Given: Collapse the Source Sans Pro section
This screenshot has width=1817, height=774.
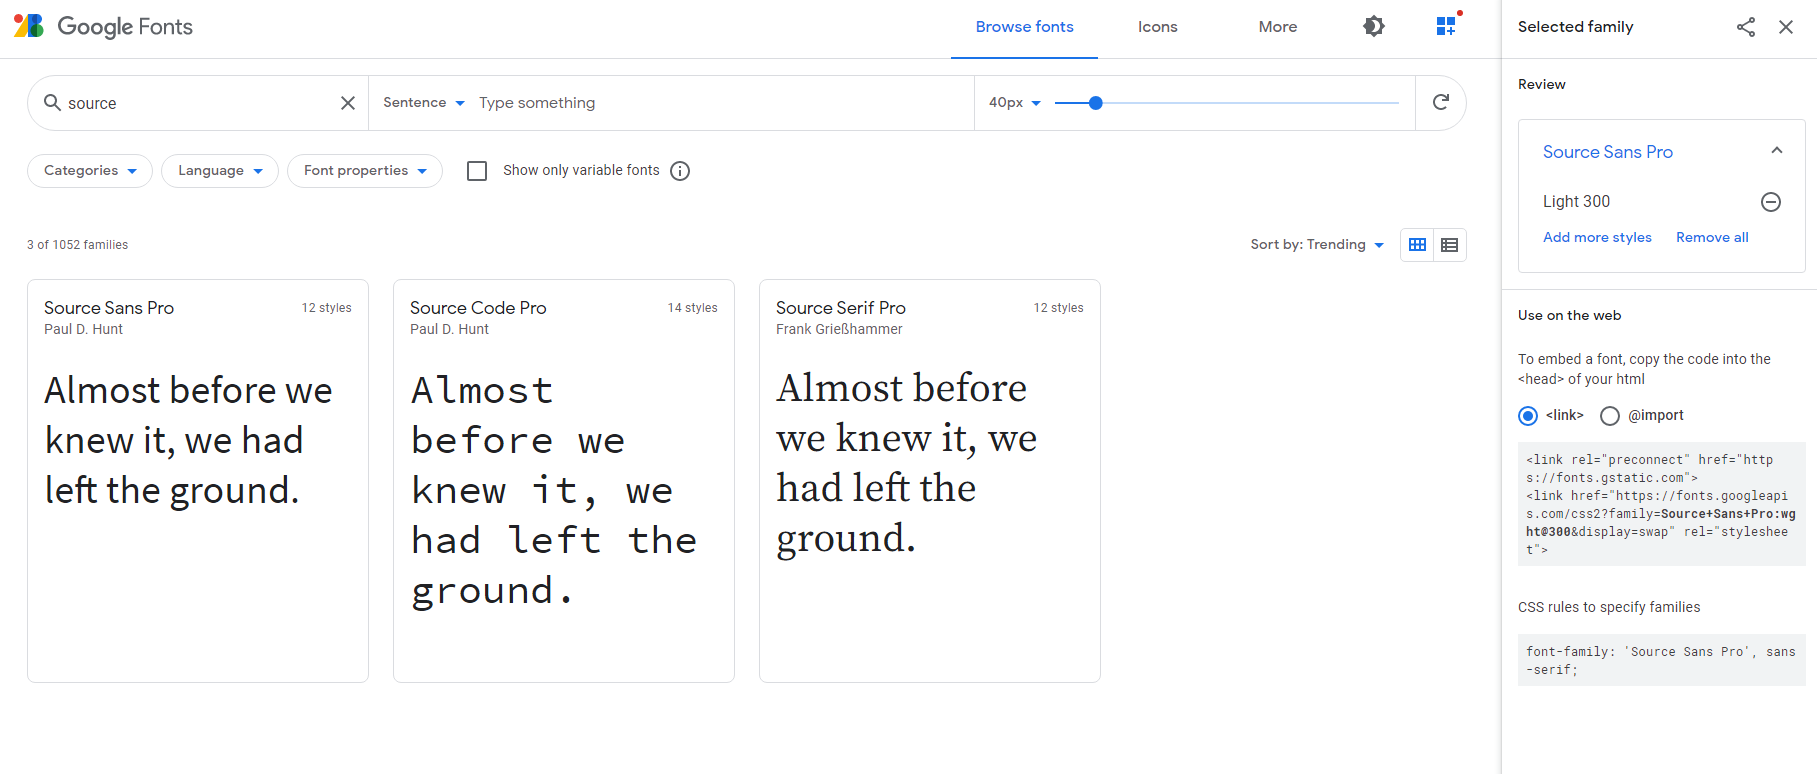Looking at the screenshot, I should click(1777, 151).
